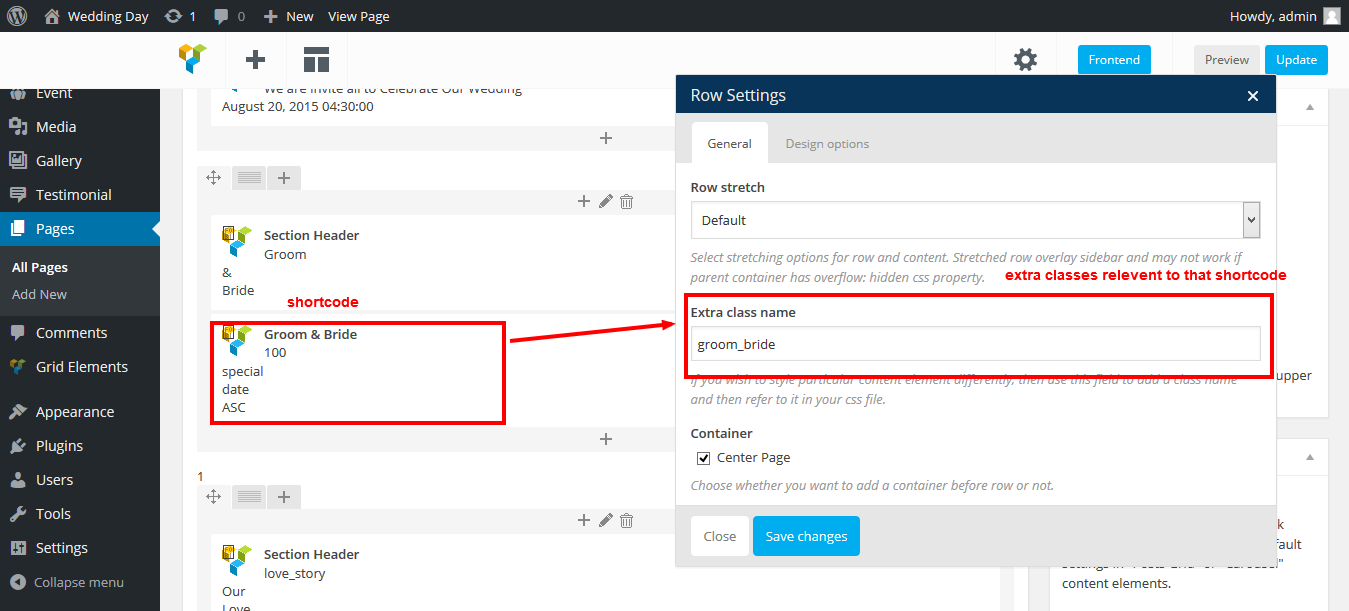Switch to Design options tab
The width and height of the screenshot is (1349, 611).
point(827,144)
